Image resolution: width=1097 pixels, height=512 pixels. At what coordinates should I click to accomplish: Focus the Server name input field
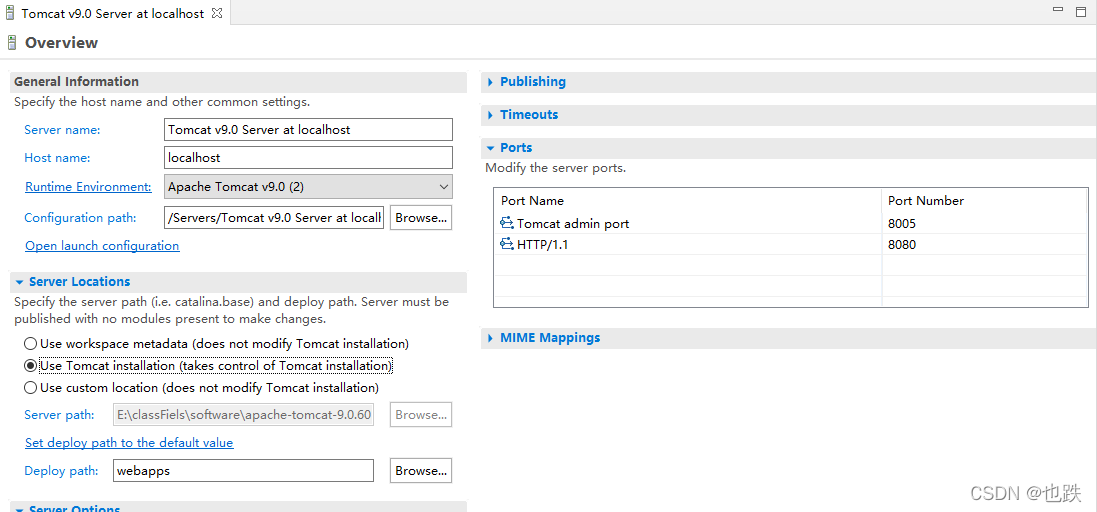click(x=308, y=129)
